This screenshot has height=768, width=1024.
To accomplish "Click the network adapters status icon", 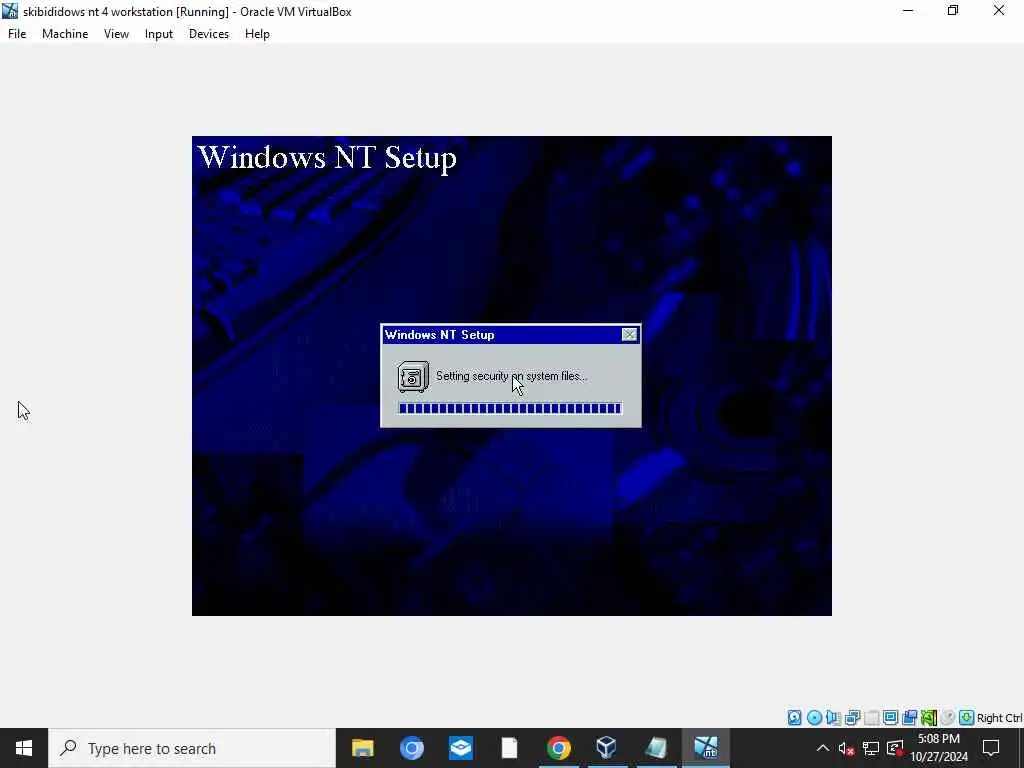I will (852, 718).
